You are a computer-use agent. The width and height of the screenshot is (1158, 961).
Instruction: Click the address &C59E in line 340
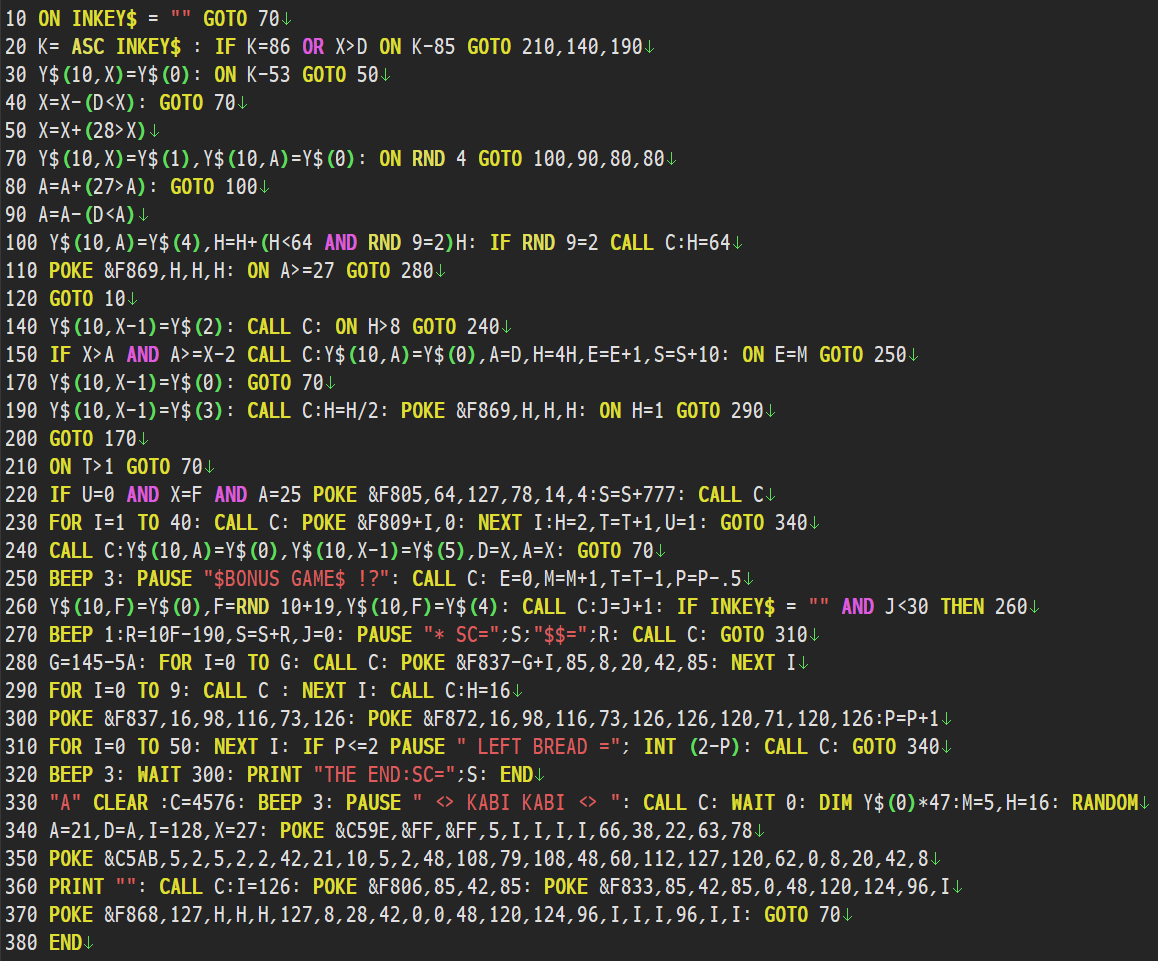point(363,830)
